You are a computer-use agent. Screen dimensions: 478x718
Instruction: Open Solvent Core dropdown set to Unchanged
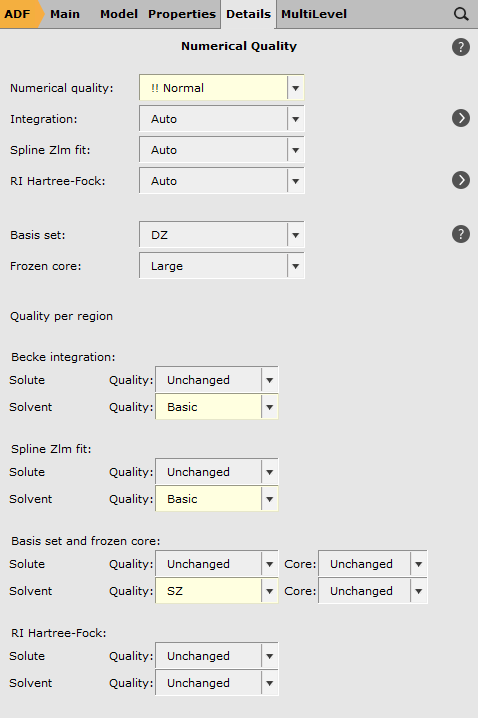[373, 591]
